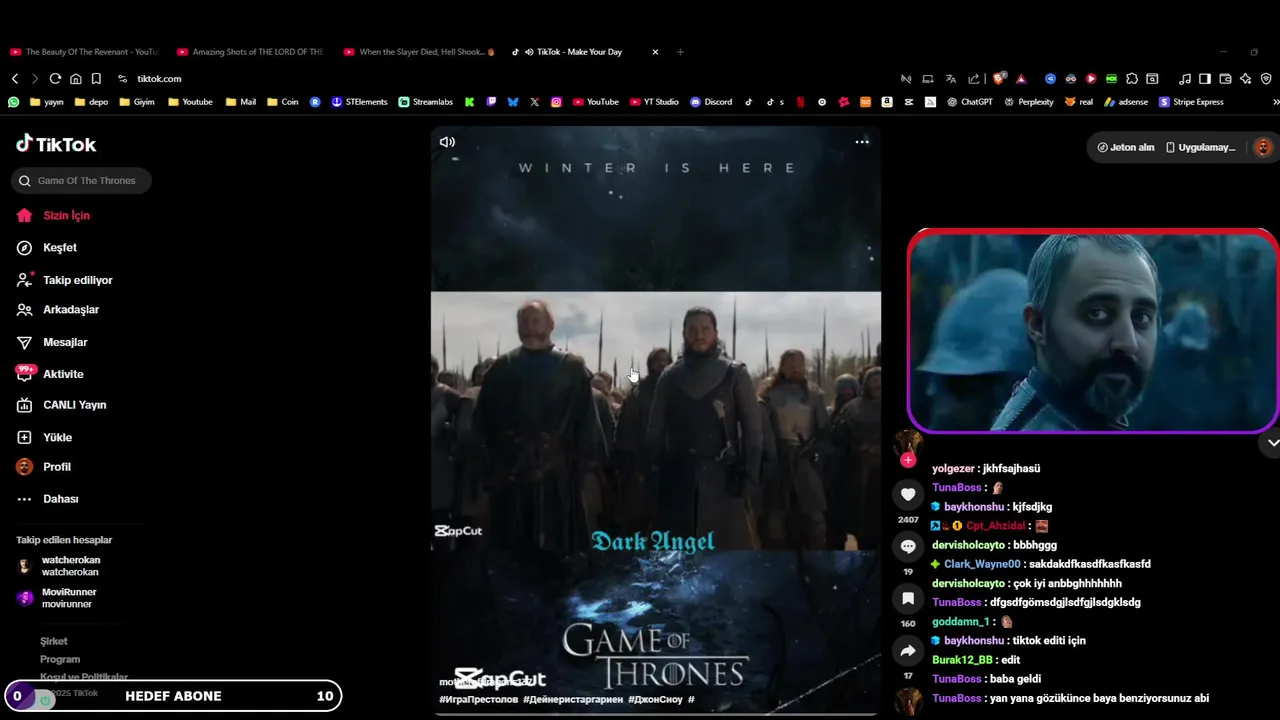
Task: Click the playing TikTok video
Action: (656, 420)
